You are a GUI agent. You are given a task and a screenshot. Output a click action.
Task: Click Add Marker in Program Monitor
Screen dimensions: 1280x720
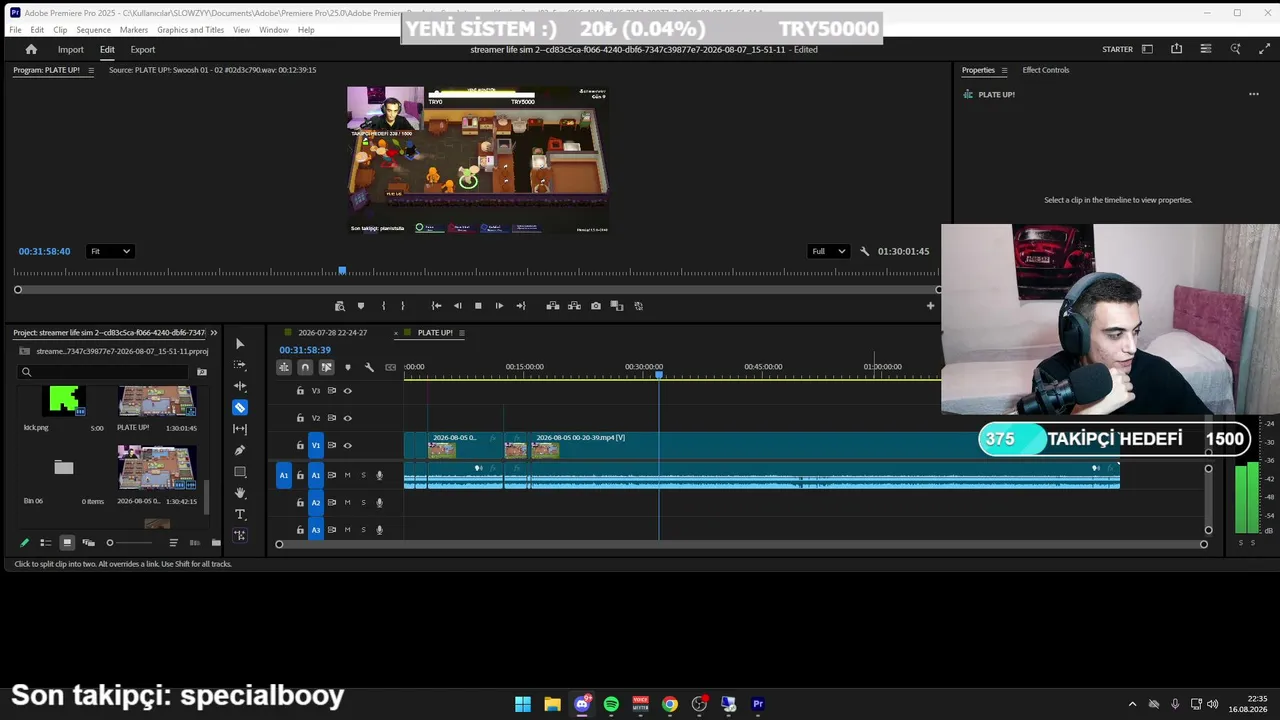(x=361, y=306)
